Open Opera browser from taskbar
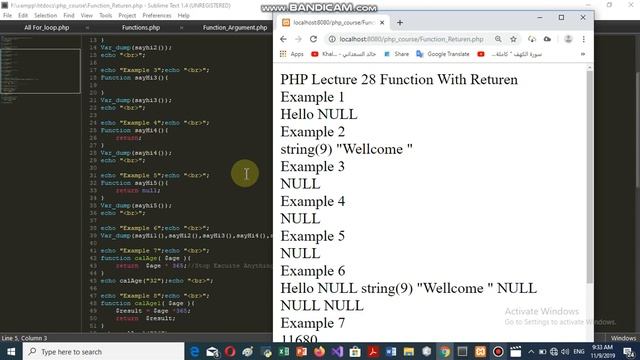The width and height of the screenshot is (640, 360). [230, 351]
